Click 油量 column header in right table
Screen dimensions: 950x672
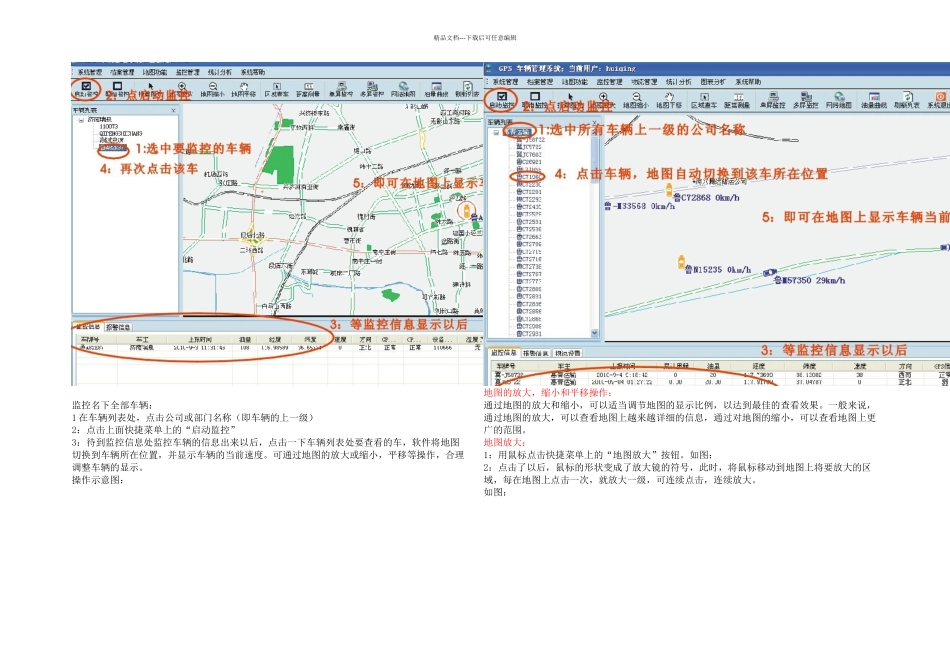tap(713, 366)
